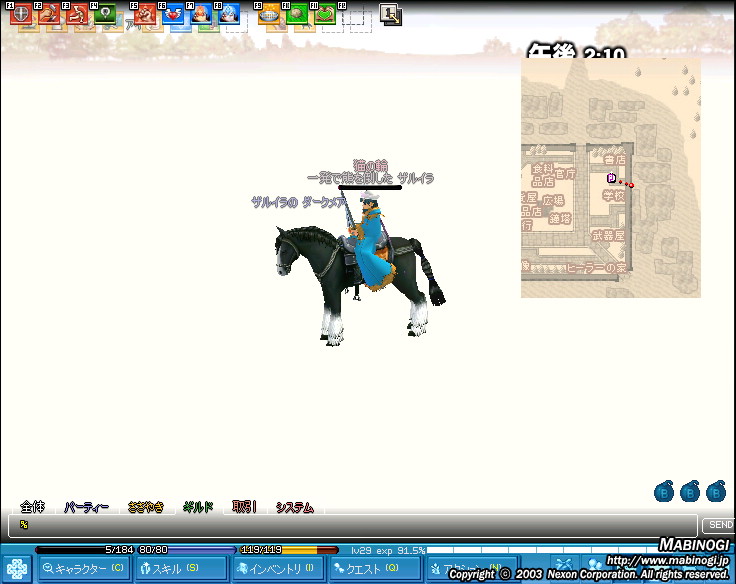The height and width of the screenshot is (584, 736).
Task: Select the F4 green skill hotkey icon
Action: click(105, 14)
